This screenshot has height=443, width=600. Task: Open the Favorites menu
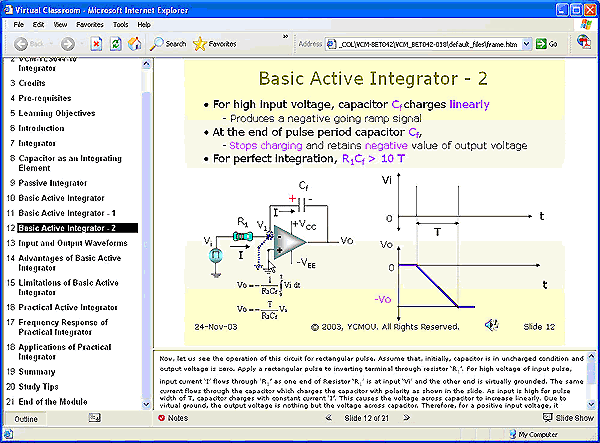point(90,24)
